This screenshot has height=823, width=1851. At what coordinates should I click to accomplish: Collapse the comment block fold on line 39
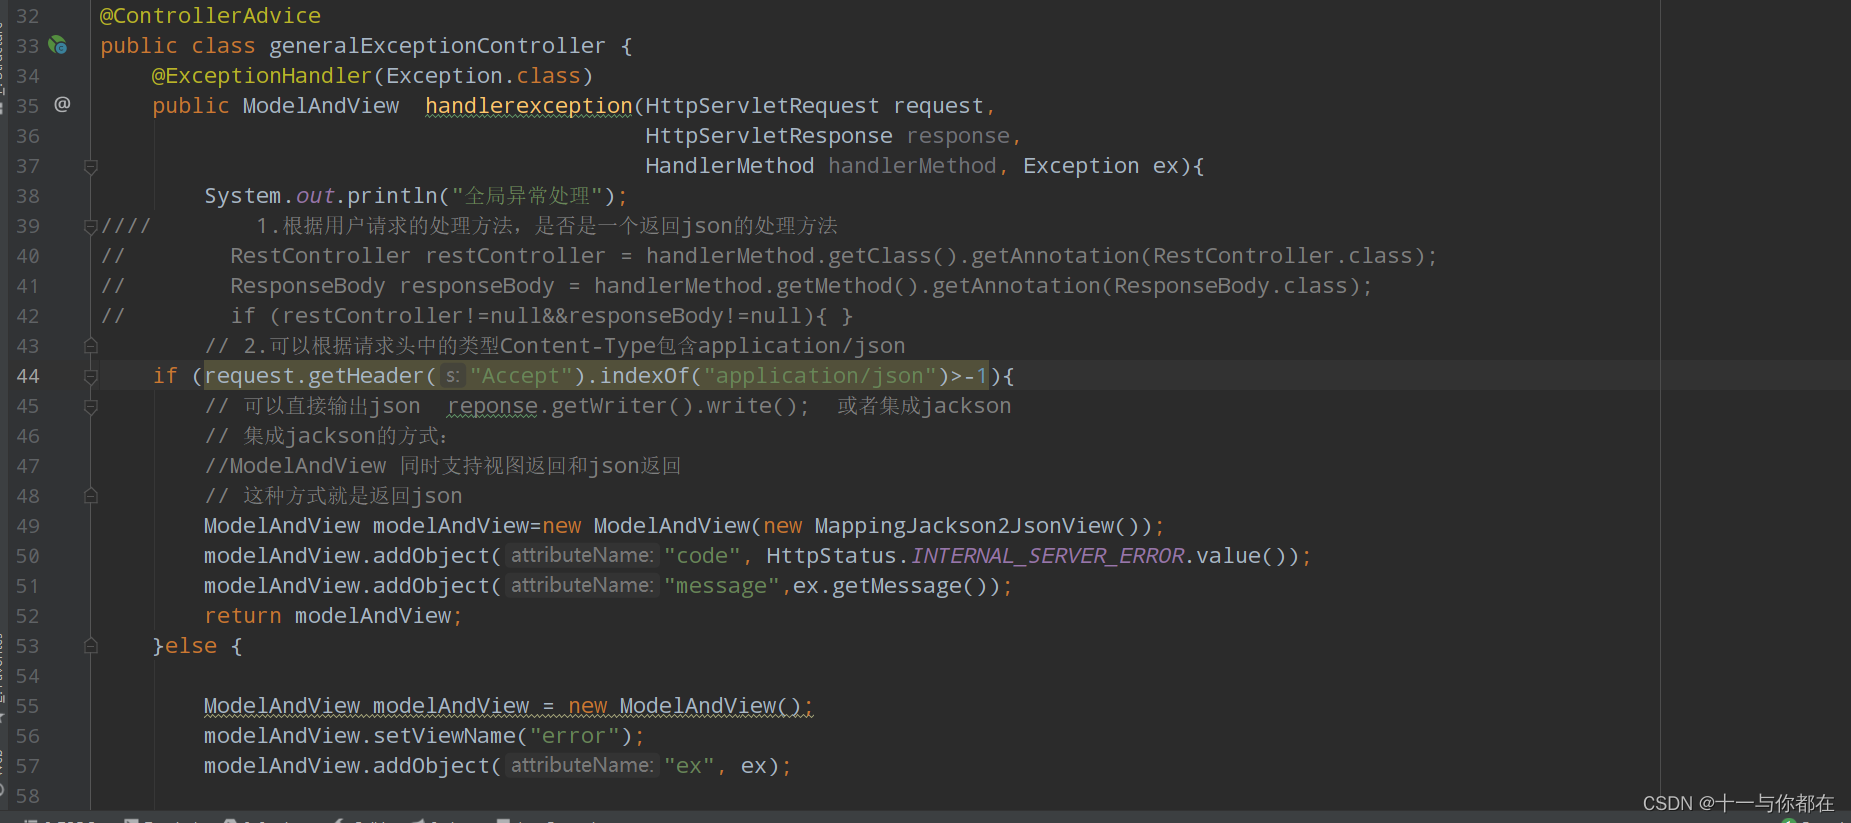[91, 226]
